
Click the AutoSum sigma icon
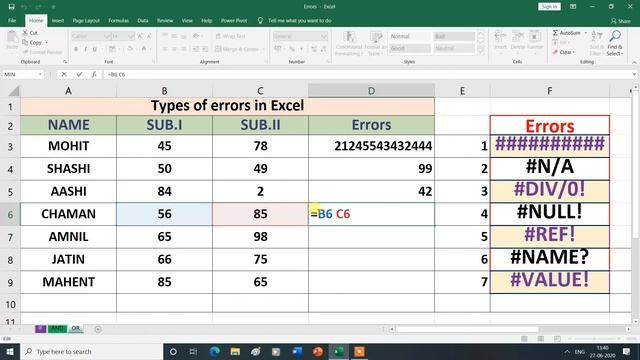click(555, 33)
